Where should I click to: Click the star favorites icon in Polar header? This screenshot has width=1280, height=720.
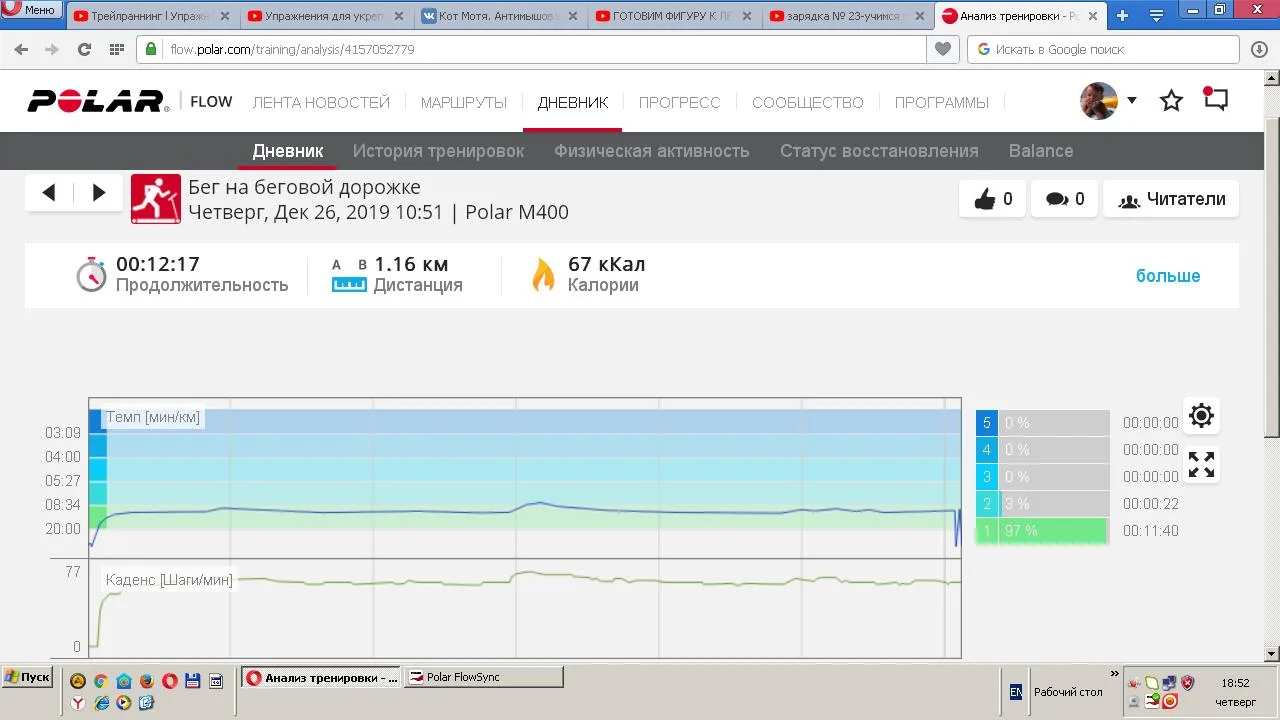point(1171,101)
